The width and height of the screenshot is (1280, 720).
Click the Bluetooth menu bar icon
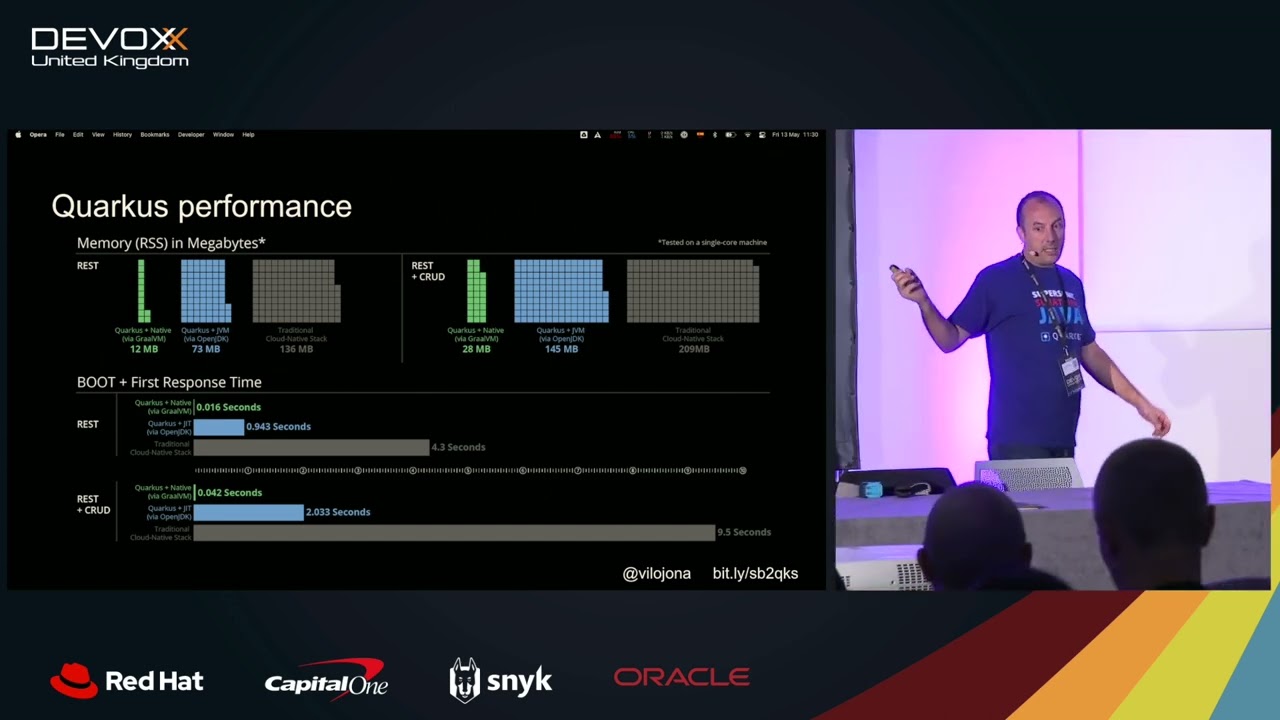715,135
